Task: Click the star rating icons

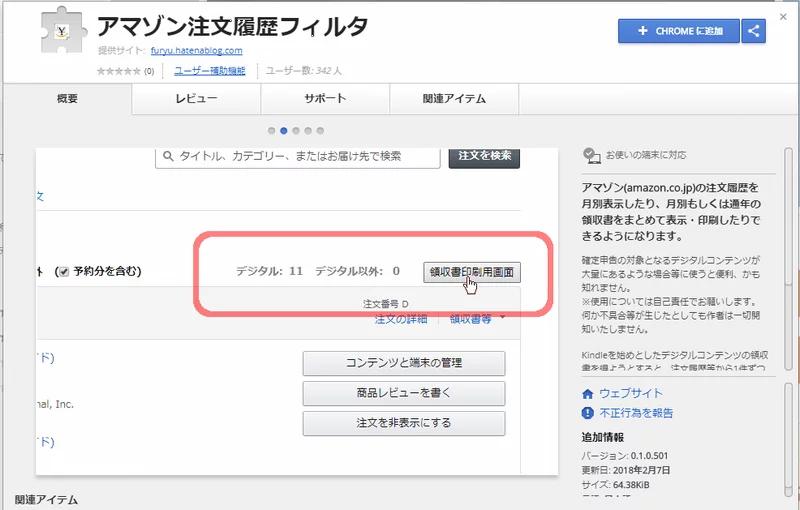Action: (119, 71)
